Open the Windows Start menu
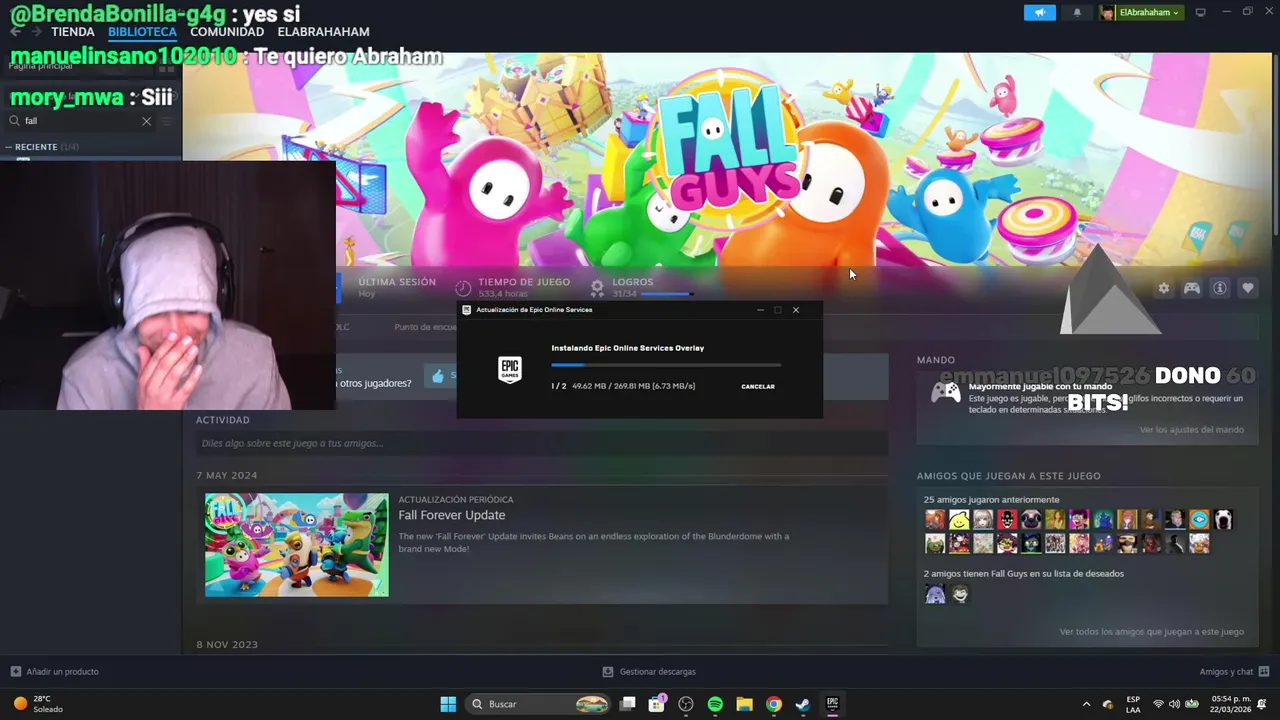Image resolution: width=1280 pixels, height=720 pixels. [x=448, y=704]
